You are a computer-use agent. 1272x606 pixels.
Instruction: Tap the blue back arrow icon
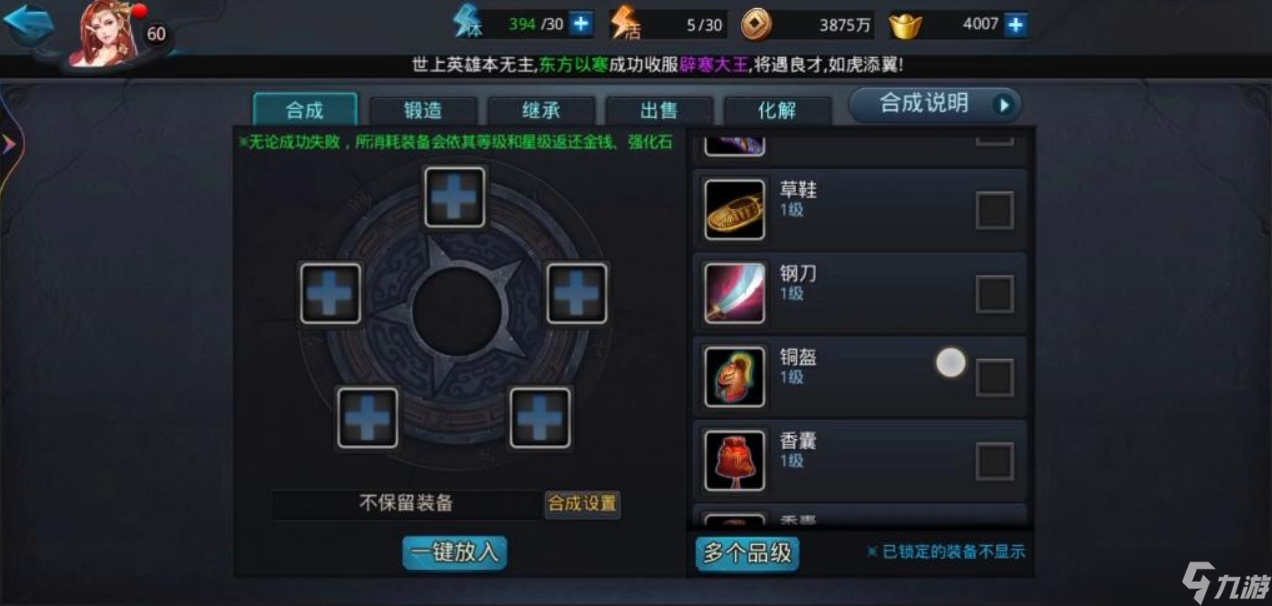tap(28, 25)
